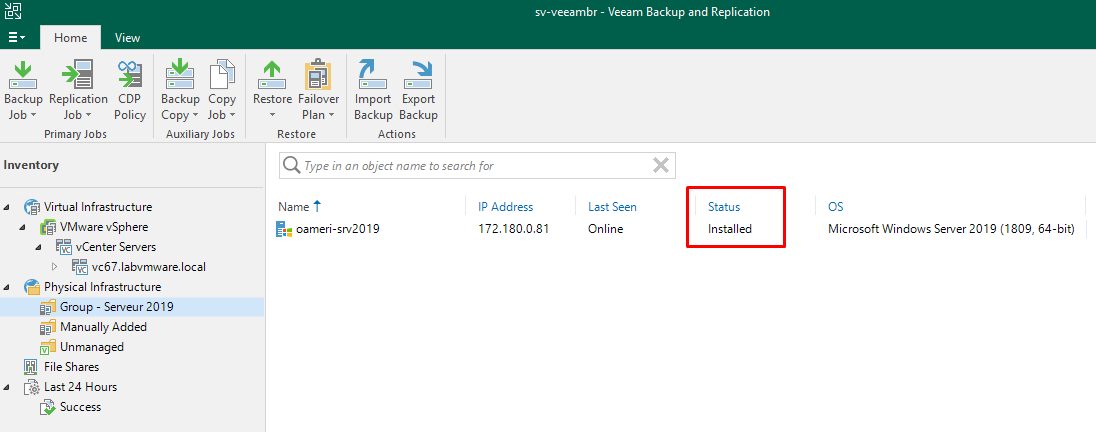Viewport: 1096px width, 432px height.
Task: Click the Inventory pane heading
Action: [x=31, y=166]
